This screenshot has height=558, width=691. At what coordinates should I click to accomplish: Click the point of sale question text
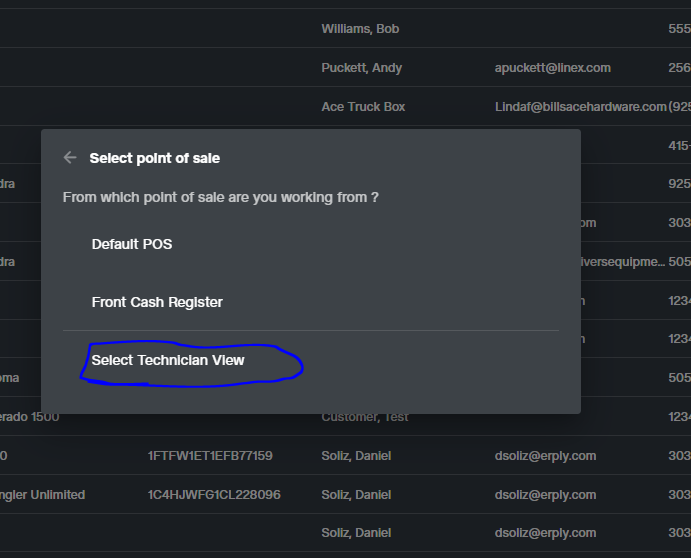(x=220, y=197)
